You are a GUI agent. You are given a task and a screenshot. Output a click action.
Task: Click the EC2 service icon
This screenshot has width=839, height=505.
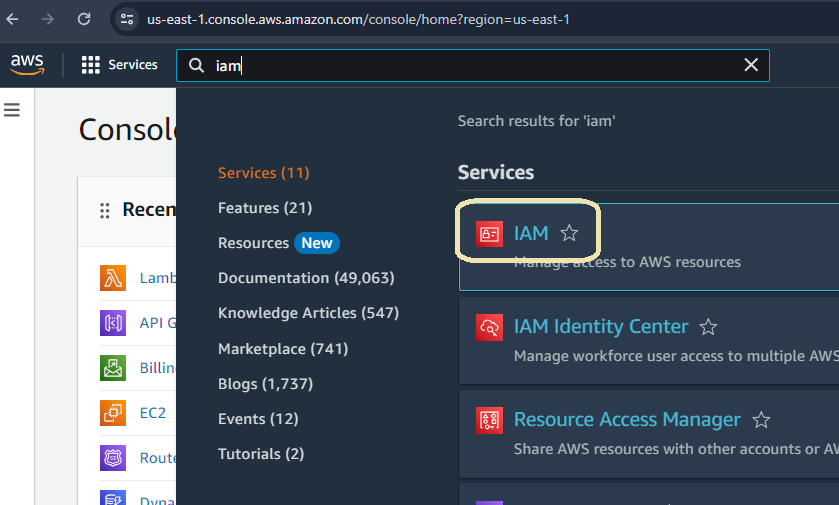point(113,412)
